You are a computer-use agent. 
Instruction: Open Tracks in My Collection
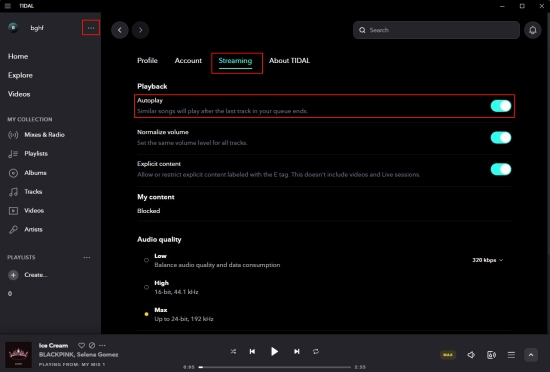click(25, 192)
